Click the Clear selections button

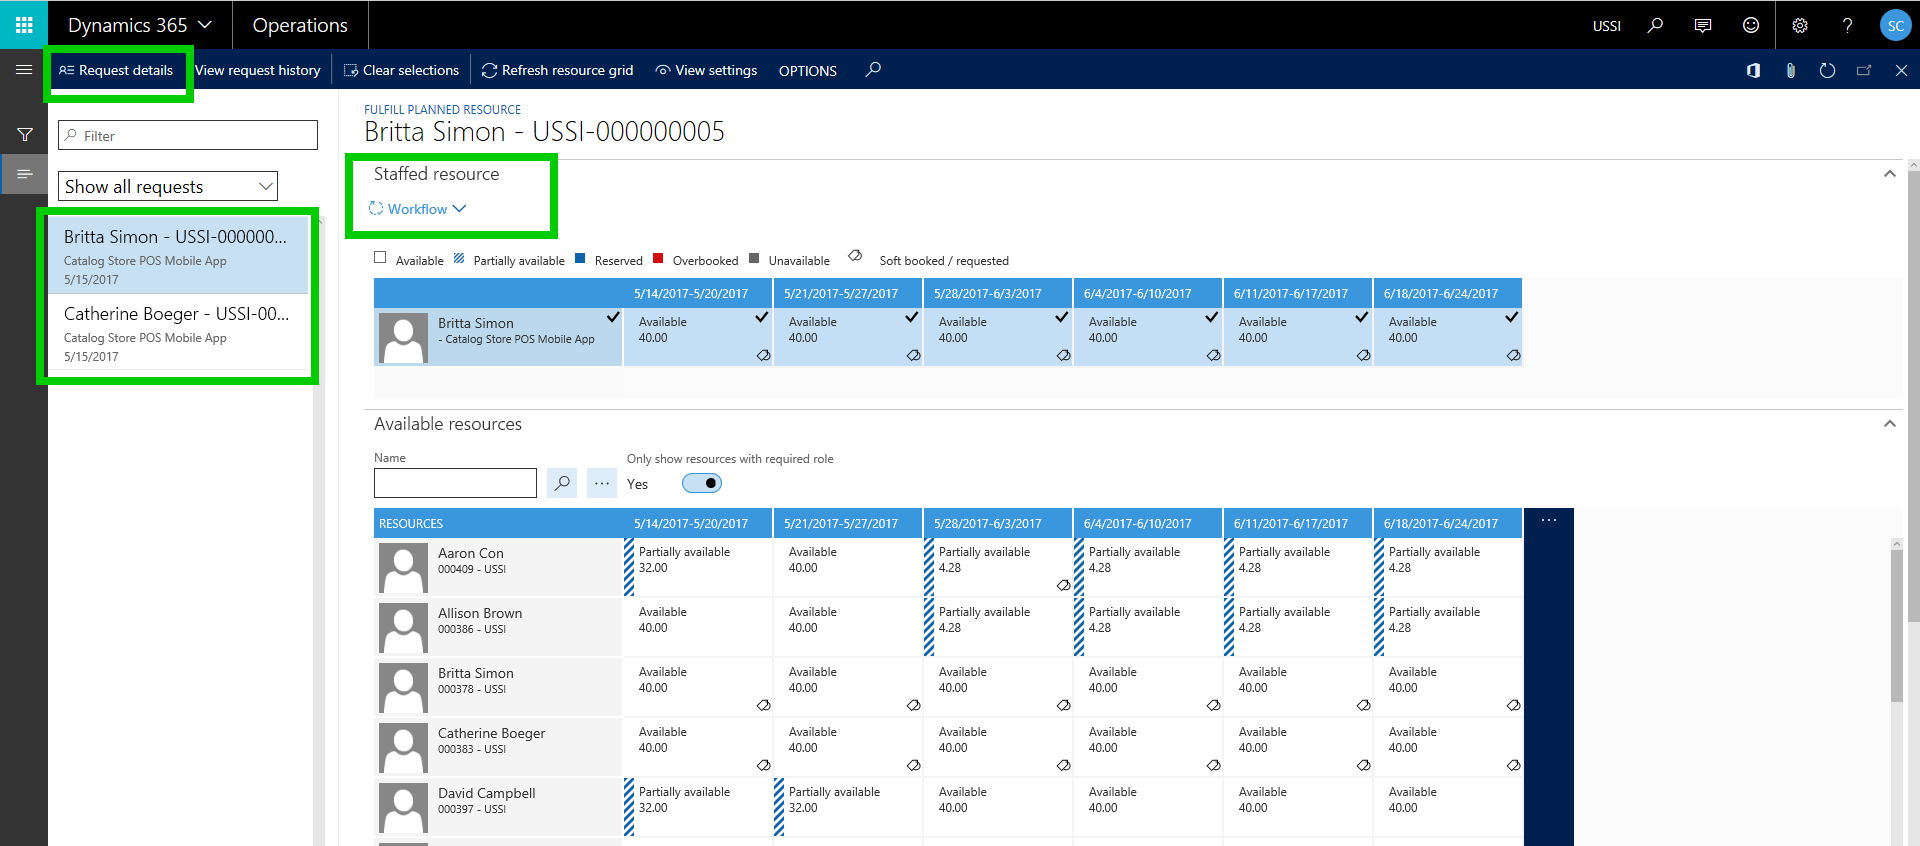(401, 70)
